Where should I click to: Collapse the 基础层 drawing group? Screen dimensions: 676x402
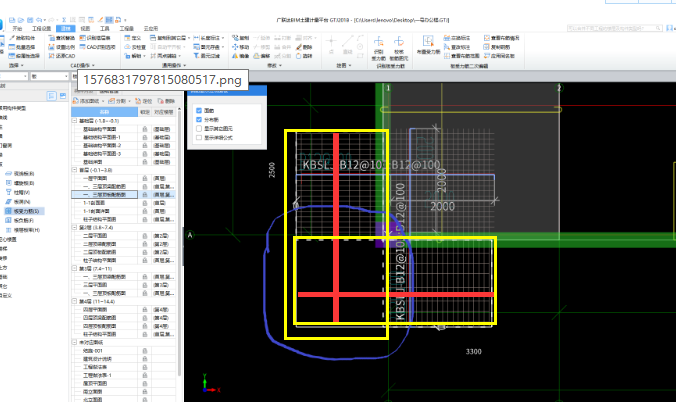(x=75, y=121)
